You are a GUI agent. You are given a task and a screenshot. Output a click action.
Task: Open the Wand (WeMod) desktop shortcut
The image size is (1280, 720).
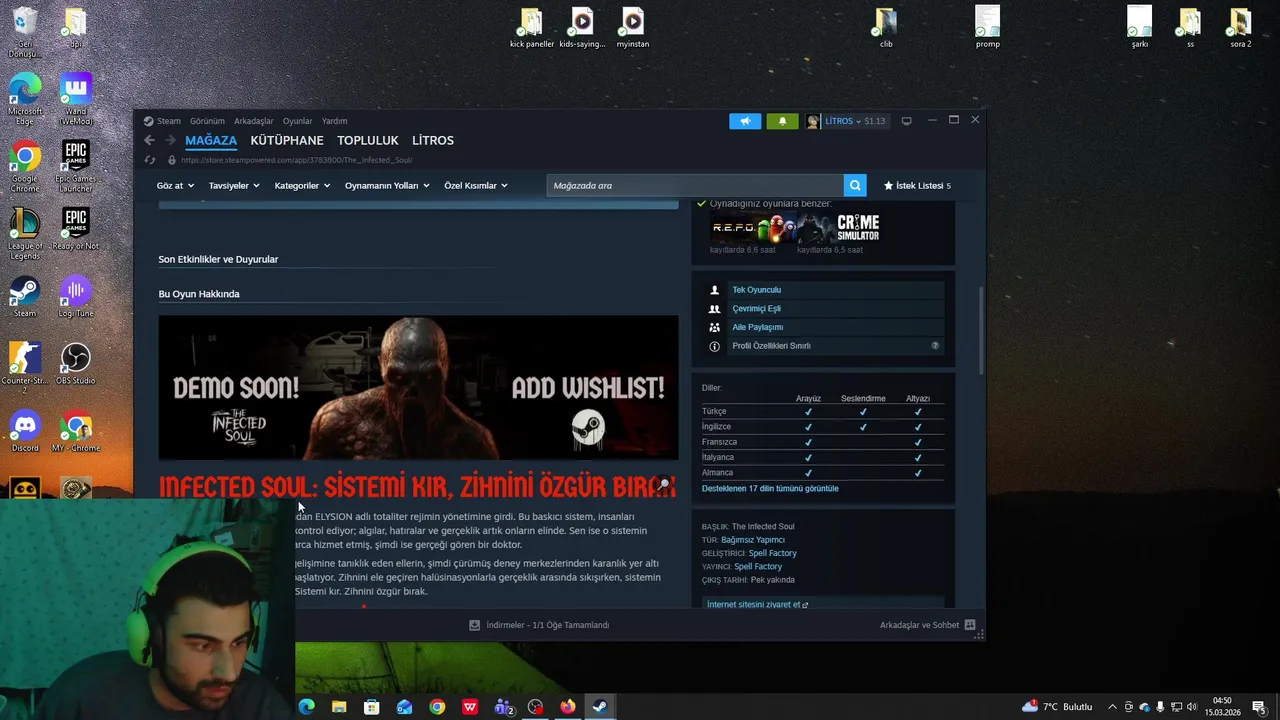tap(76, 100)
